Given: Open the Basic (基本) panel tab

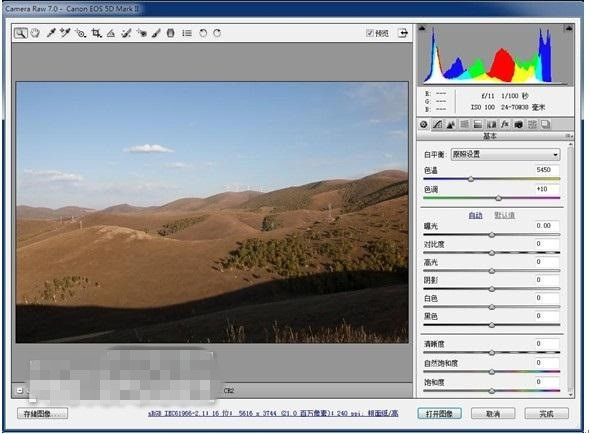Looking at the screenshot, I should [x=424, y=125].
